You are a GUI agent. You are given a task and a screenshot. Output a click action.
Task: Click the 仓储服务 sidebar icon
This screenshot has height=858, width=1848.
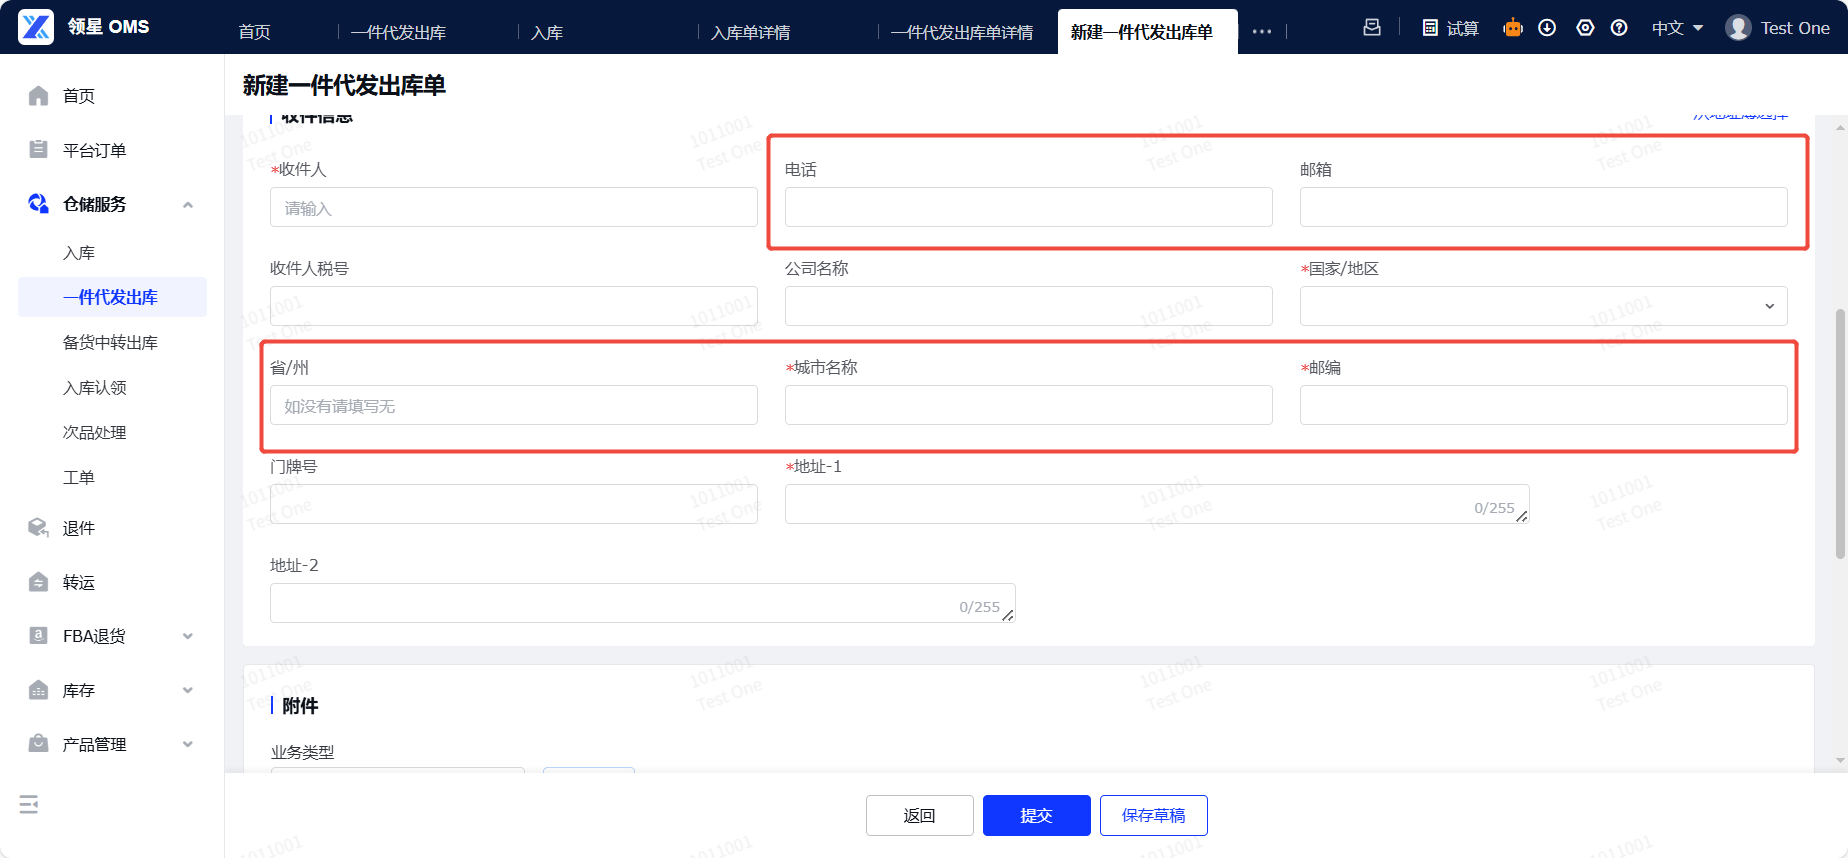[38, 204]
